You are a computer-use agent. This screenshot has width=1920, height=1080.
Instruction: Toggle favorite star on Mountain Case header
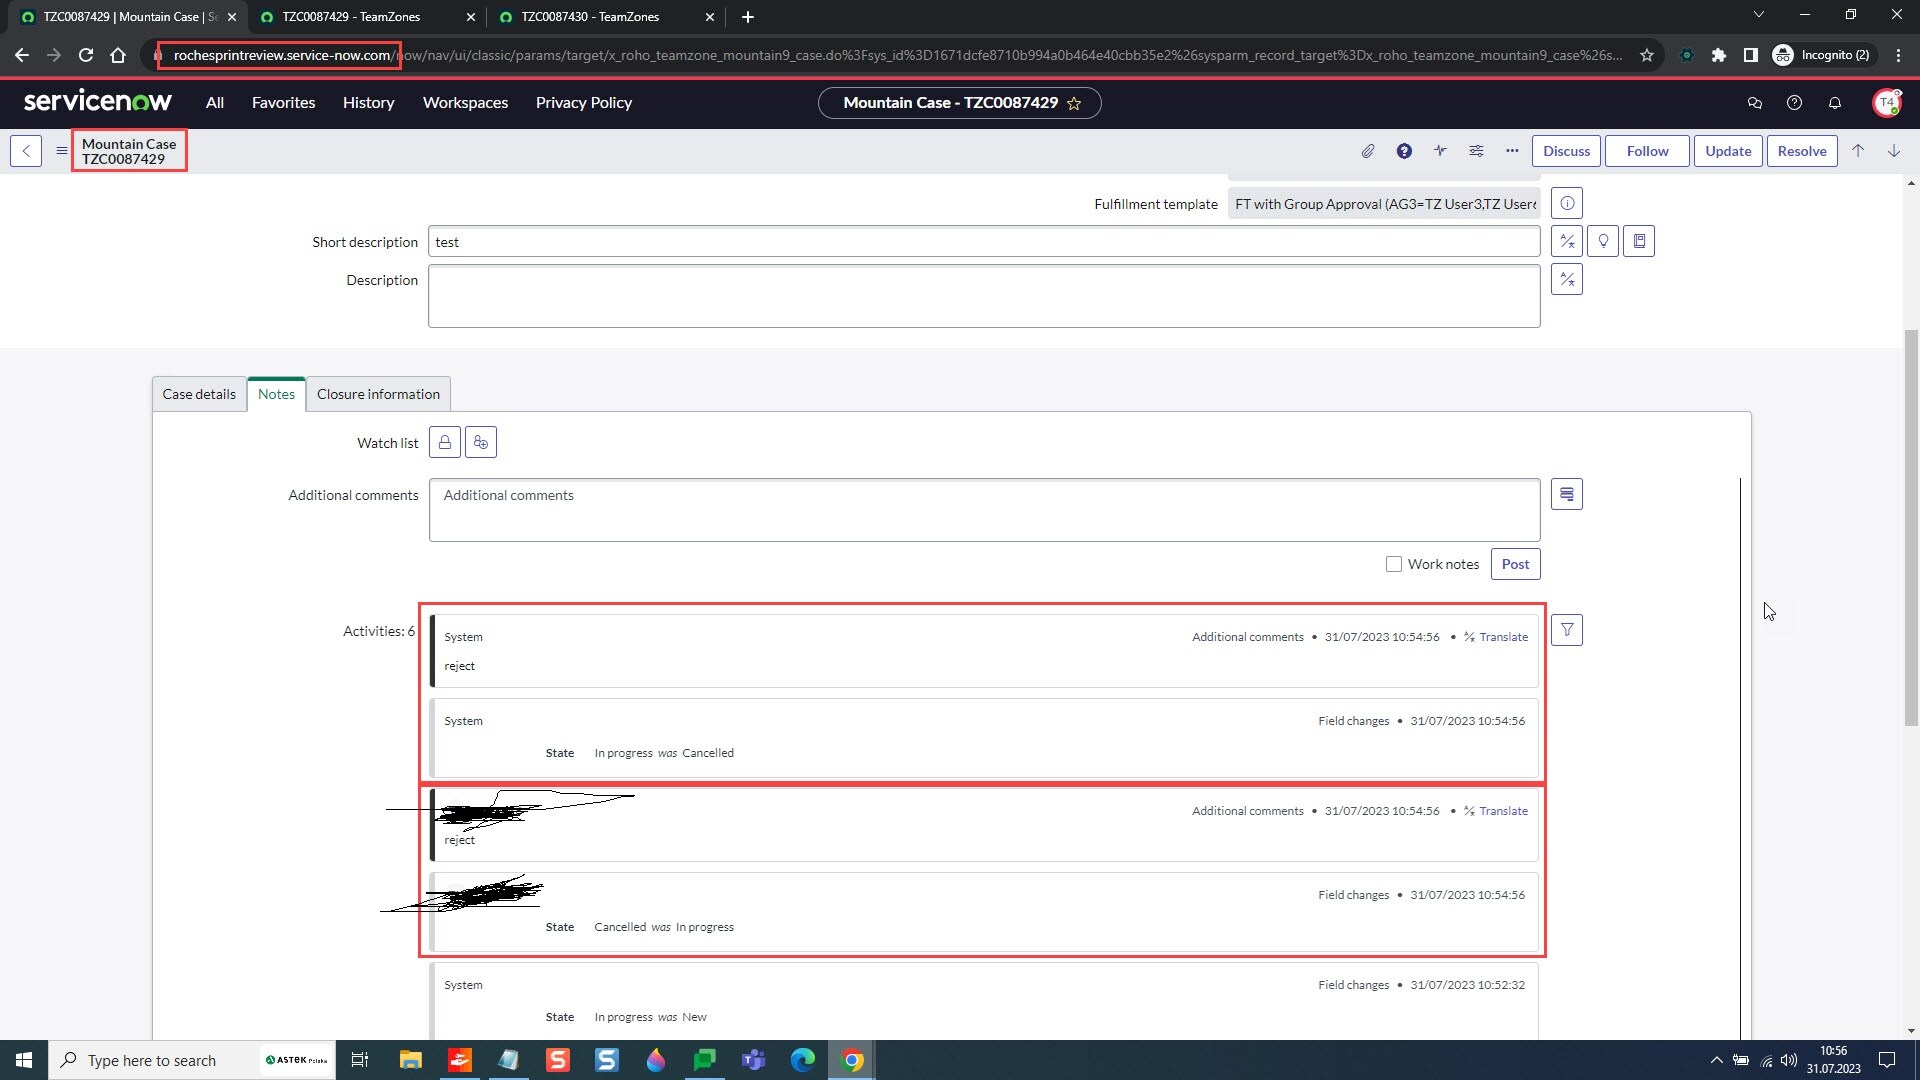point(1076,103)
